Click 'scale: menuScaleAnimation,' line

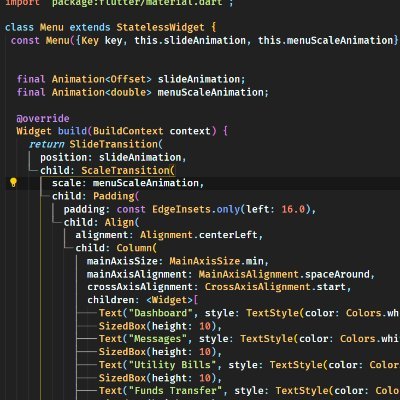[x=128, y=183]
